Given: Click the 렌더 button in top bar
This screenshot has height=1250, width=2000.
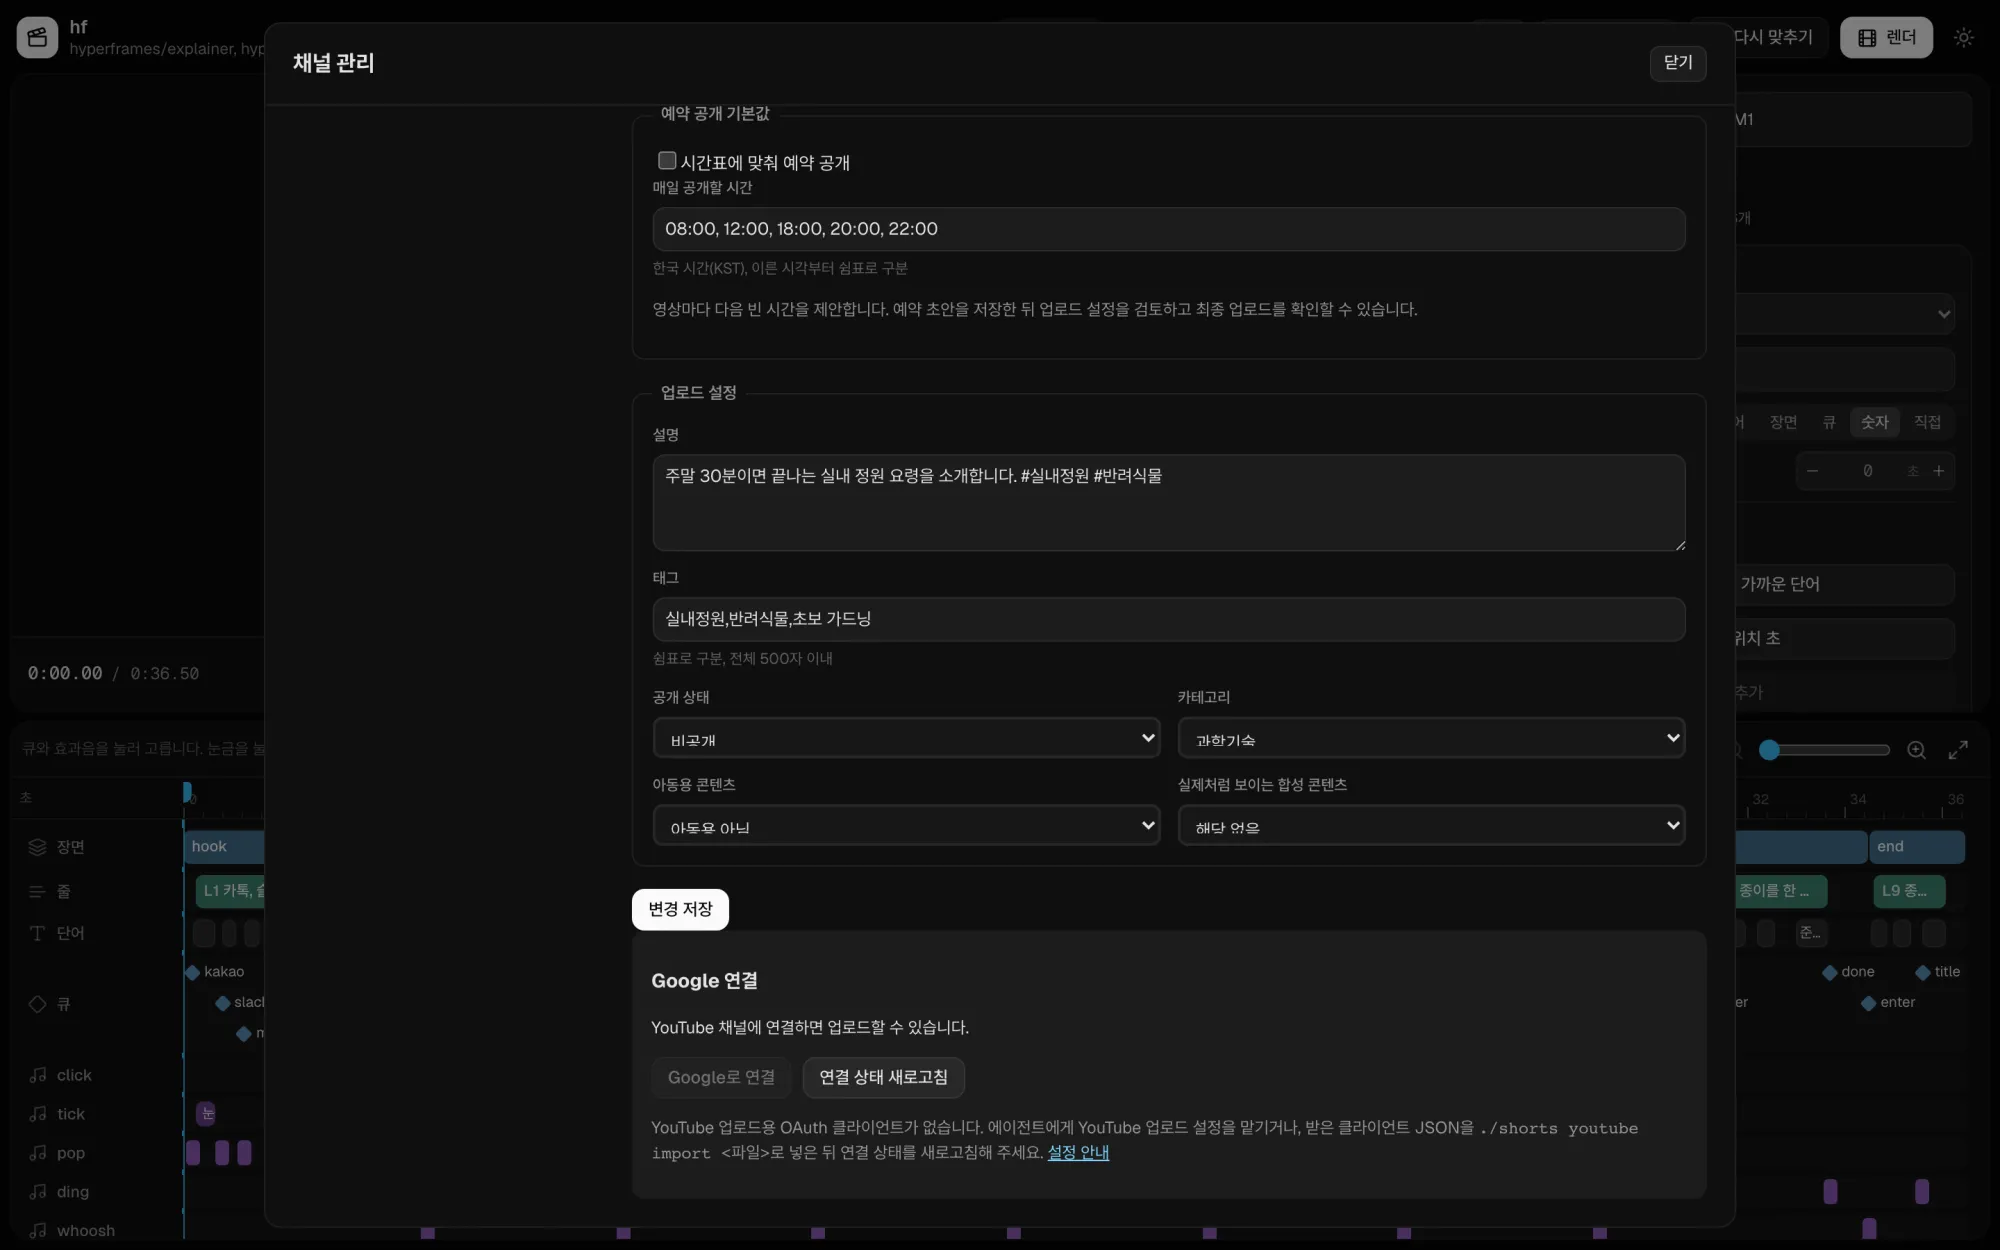Looking at the screenshot, I should [x=1886, y=37].
